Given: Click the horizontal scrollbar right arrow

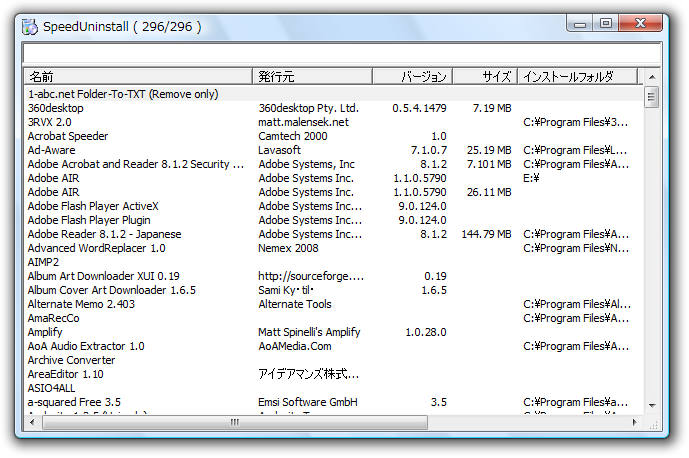Looking at the screenshot, I should click(x=635, y=422).
